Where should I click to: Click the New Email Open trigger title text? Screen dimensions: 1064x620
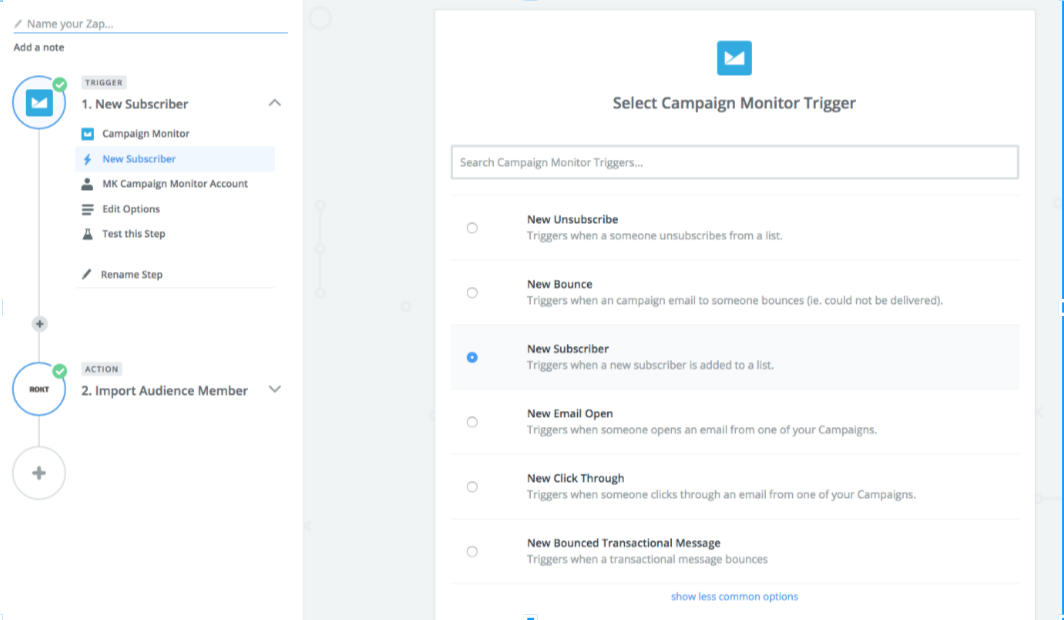pos(570,413)
